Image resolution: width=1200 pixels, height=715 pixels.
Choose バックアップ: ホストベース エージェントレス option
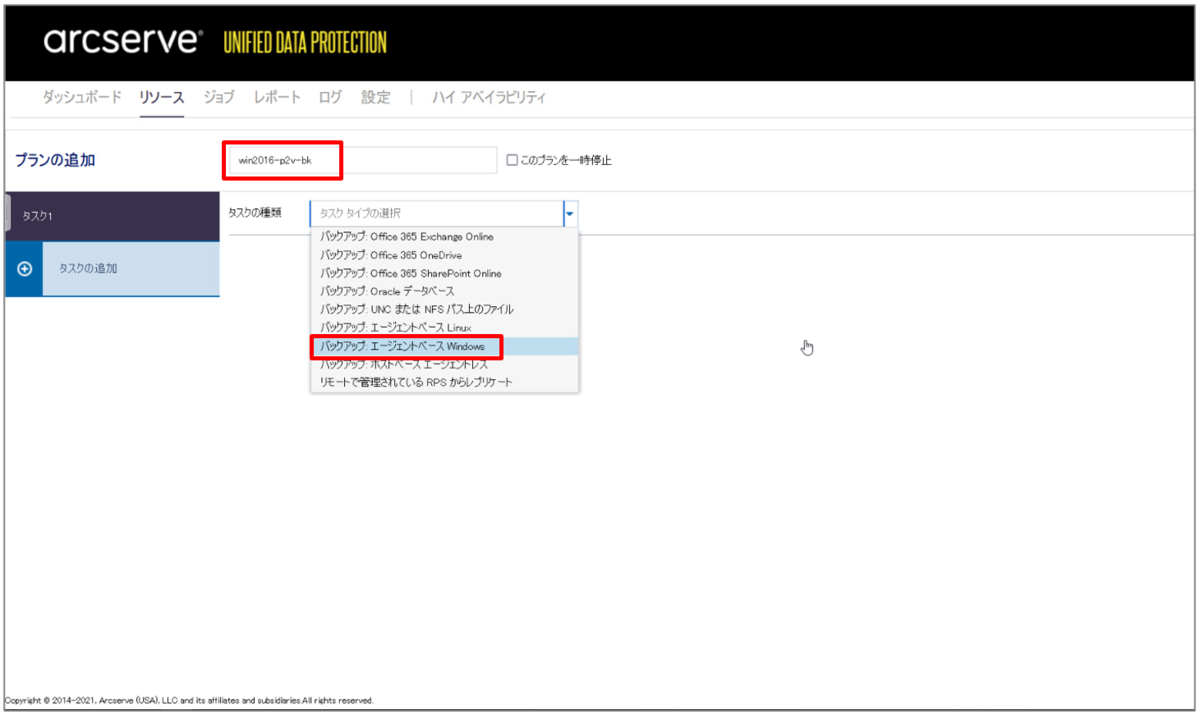(x=444, y=364)
